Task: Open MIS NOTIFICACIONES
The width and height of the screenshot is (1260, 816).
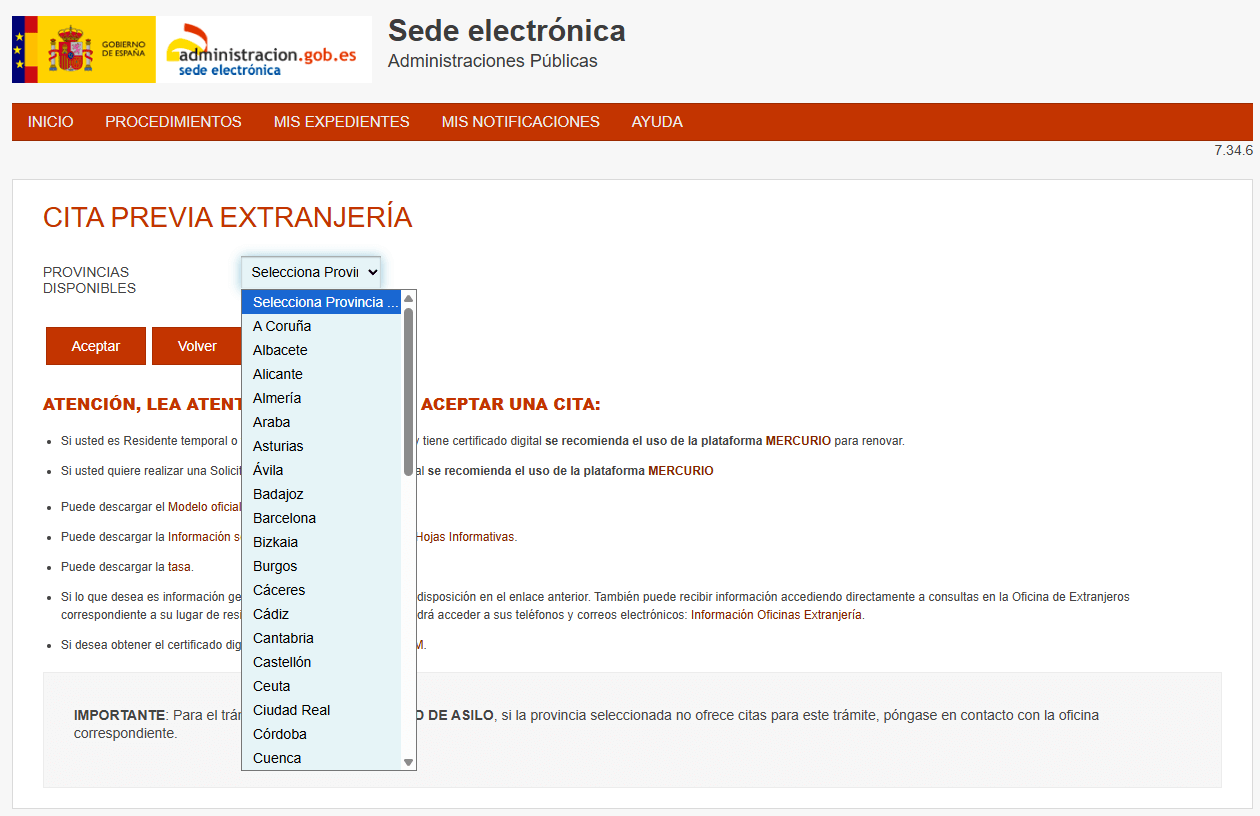Action: click(x=520, y=121)
